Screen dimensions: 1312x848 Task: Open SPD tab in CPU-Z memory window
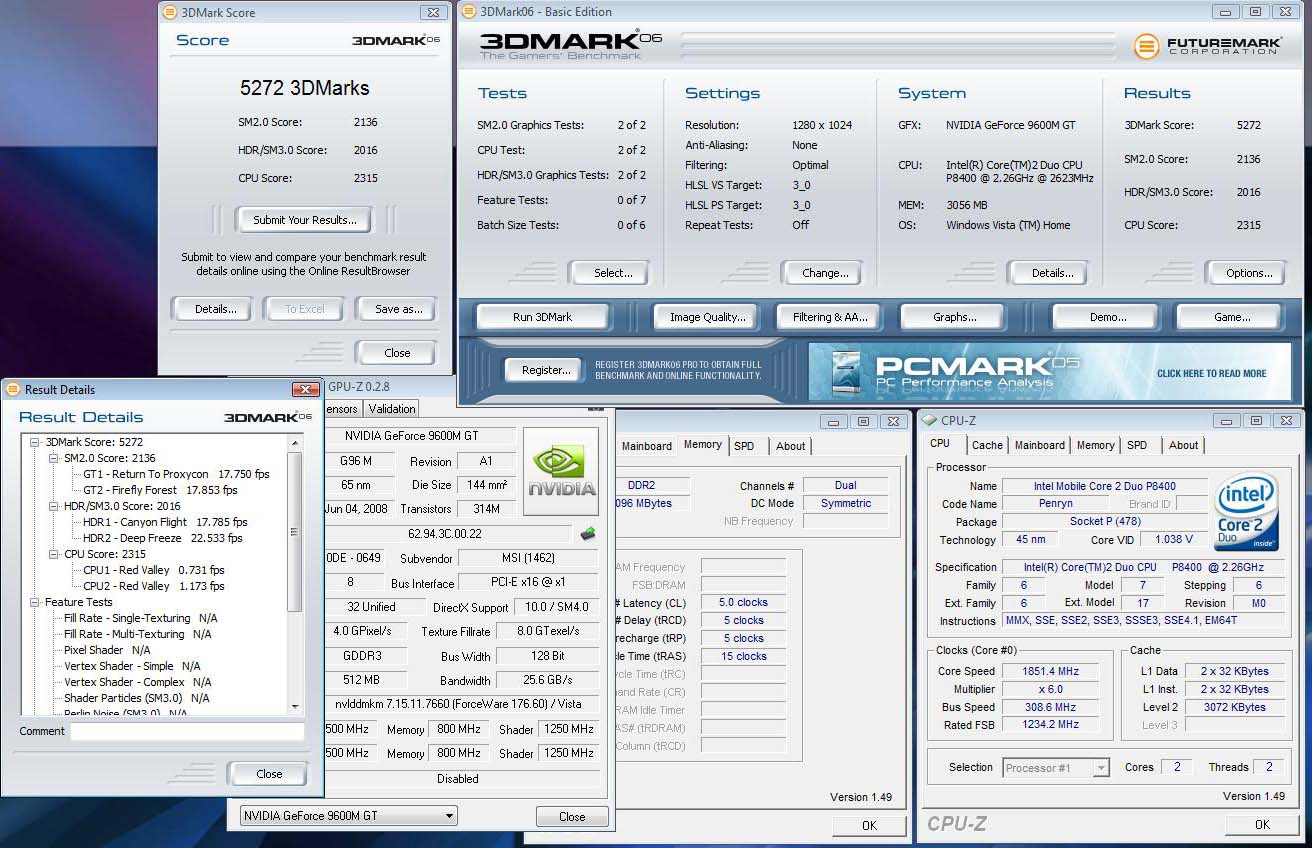tap(744, 446)
